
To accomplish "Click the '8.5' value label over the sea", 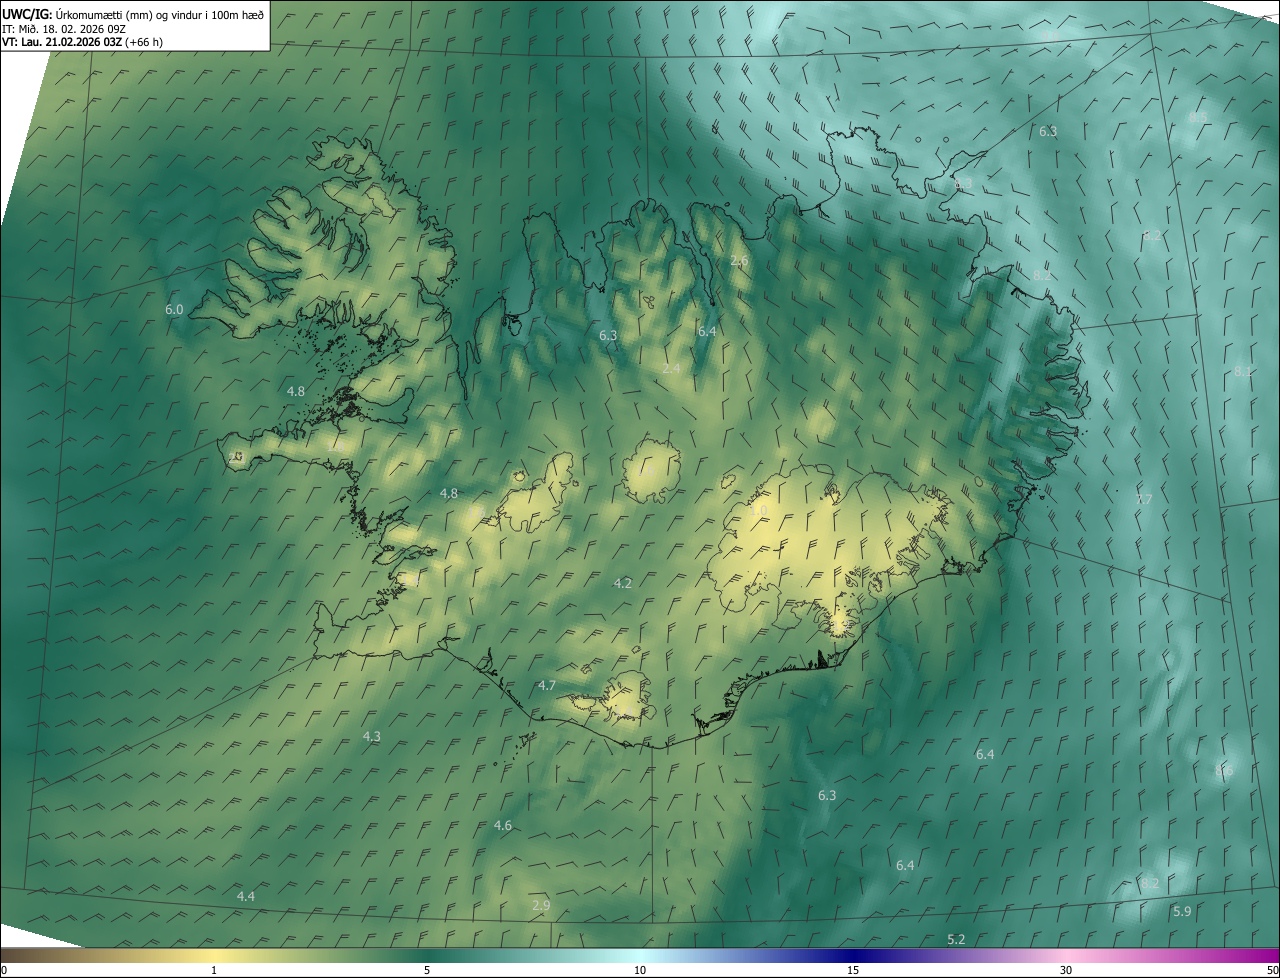I will coord(1198,118).
